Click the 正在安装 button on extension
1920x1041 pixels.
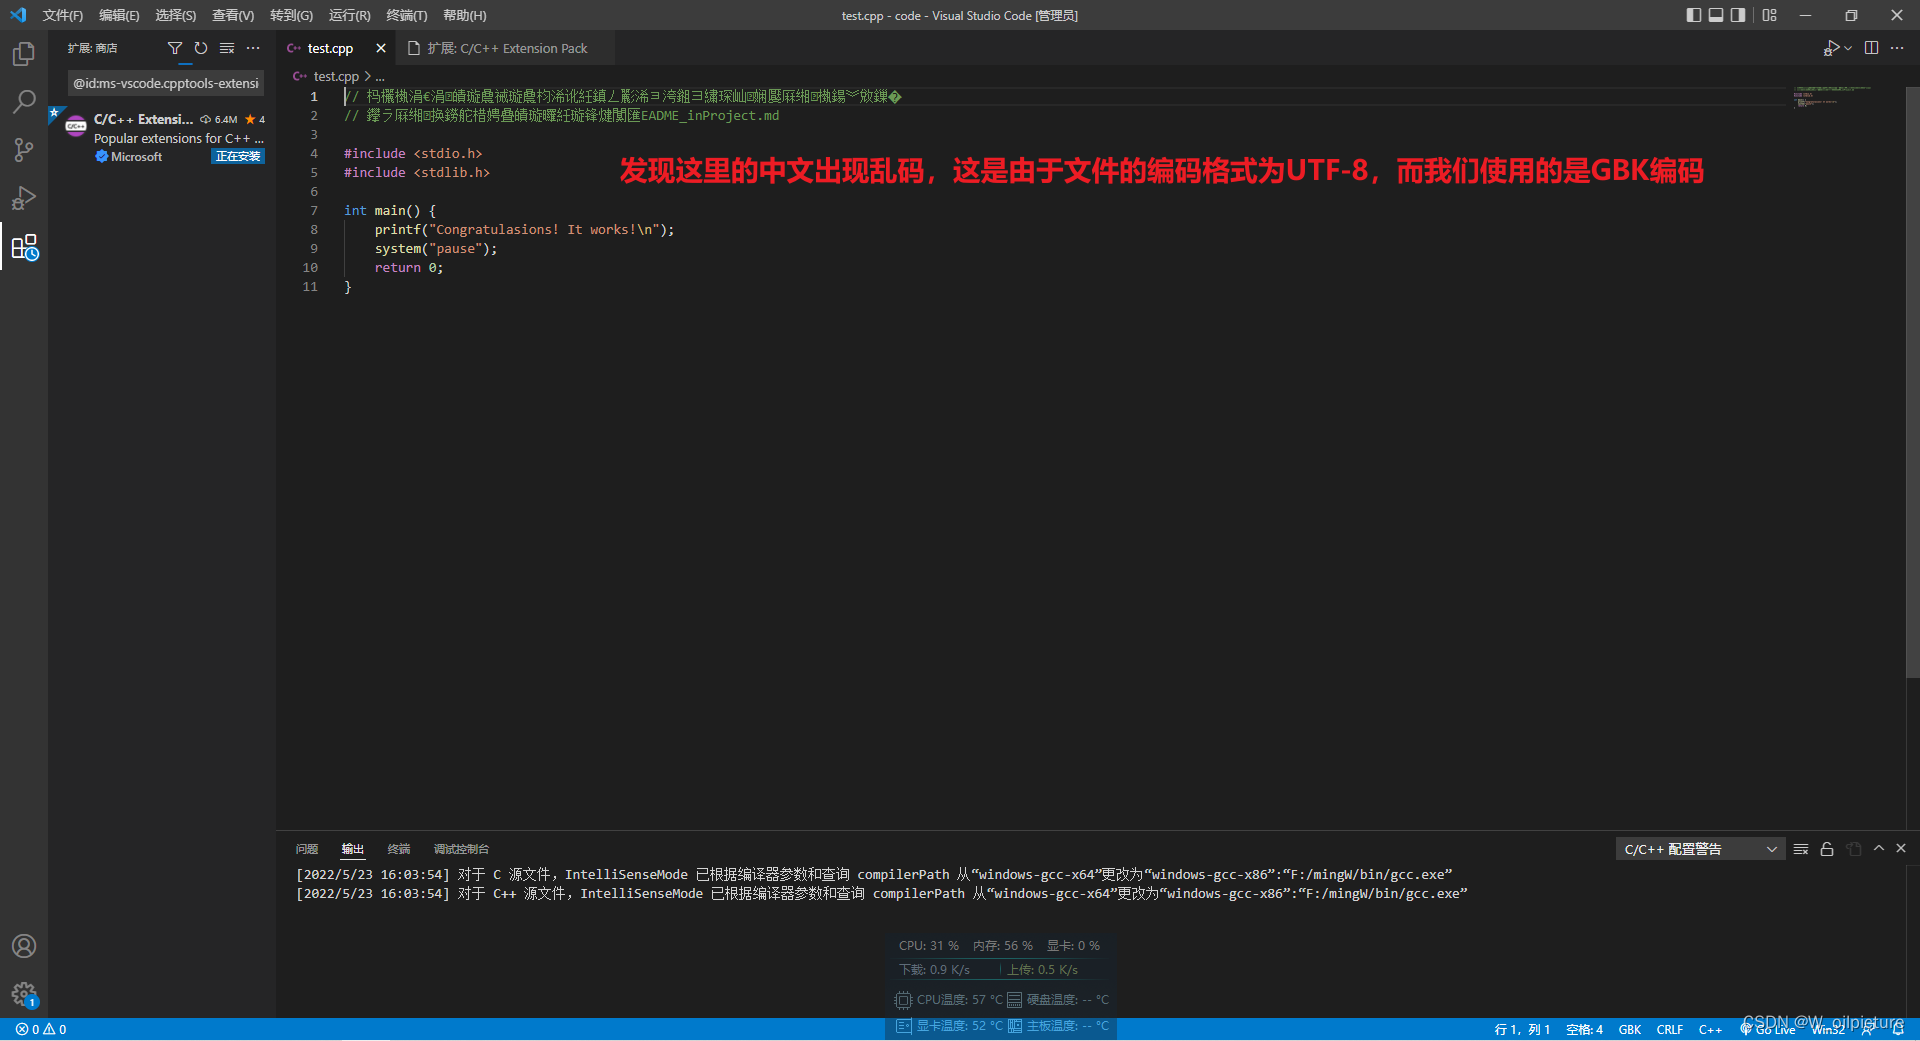click(x=238, y=156)
